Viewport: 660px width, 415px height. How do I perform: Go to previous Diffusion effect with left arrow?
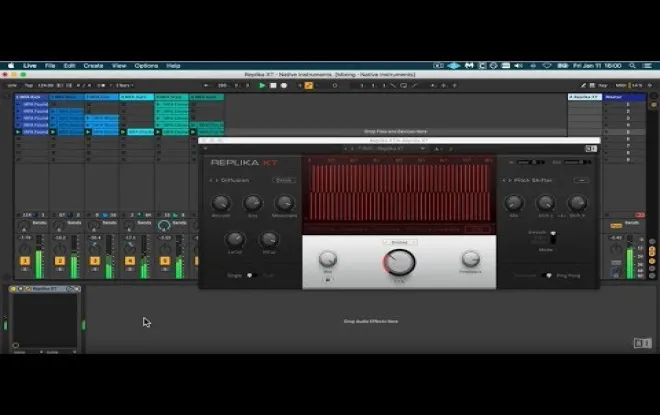tap(211, 180)
